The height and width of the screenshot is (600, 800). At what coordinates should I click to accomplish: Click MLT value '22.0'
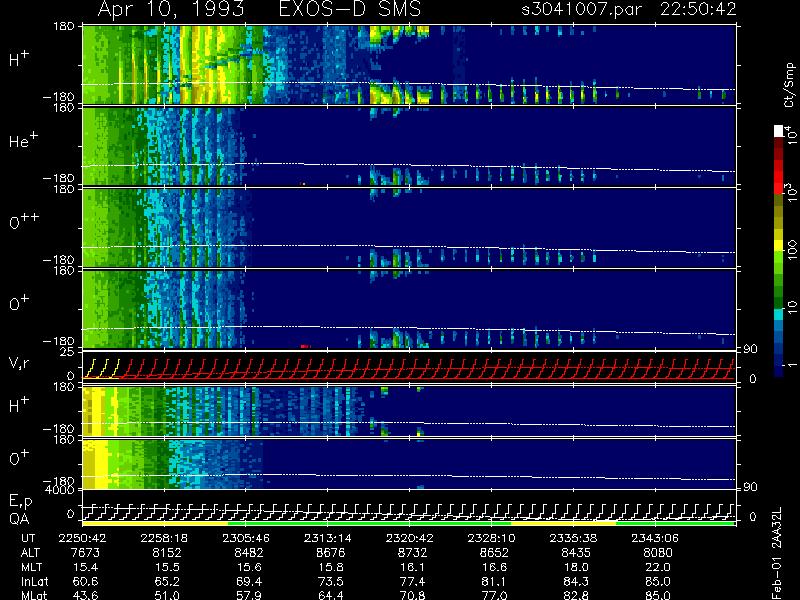point(658,567)
